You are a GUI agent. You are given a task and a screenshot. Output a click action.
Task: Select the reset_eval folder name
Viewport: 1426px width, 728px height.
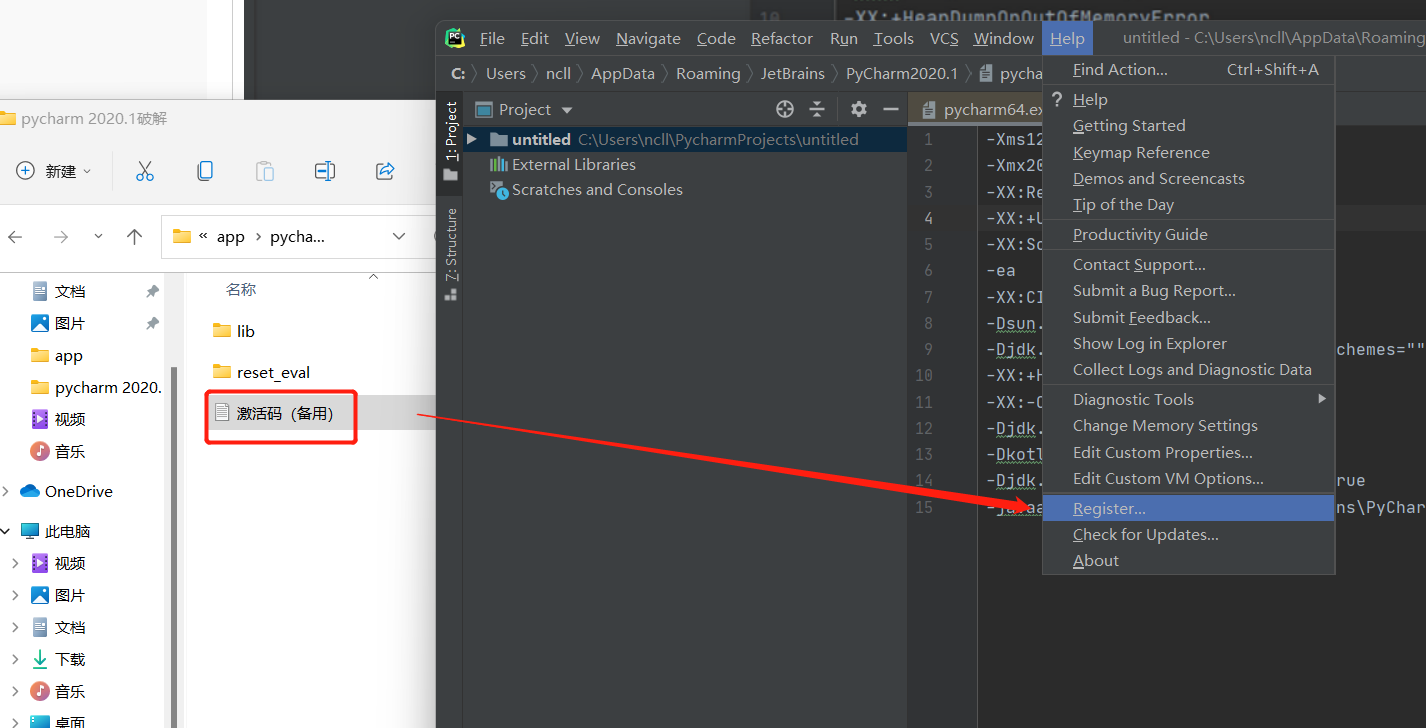pyautogui.click(x=273, y=372)
